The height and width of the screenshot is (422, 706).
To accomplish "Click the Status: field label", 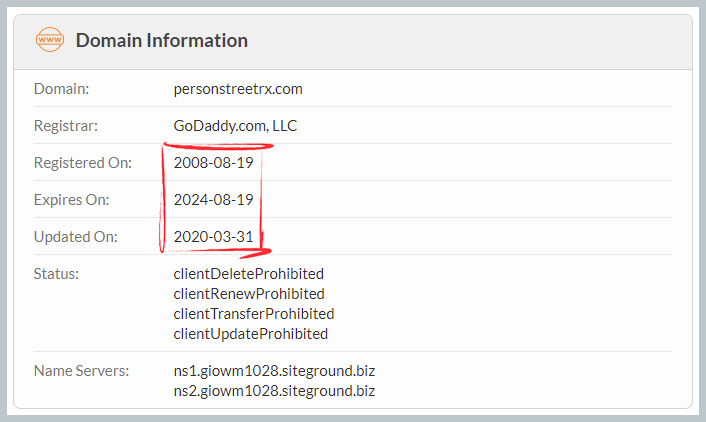I will (x=56, y=274).
